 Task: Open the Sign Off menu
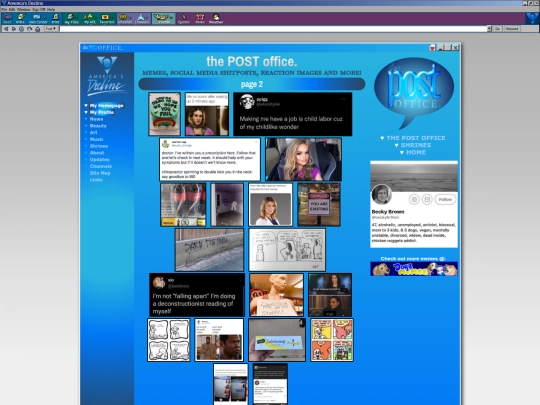(x=39, y=9)
